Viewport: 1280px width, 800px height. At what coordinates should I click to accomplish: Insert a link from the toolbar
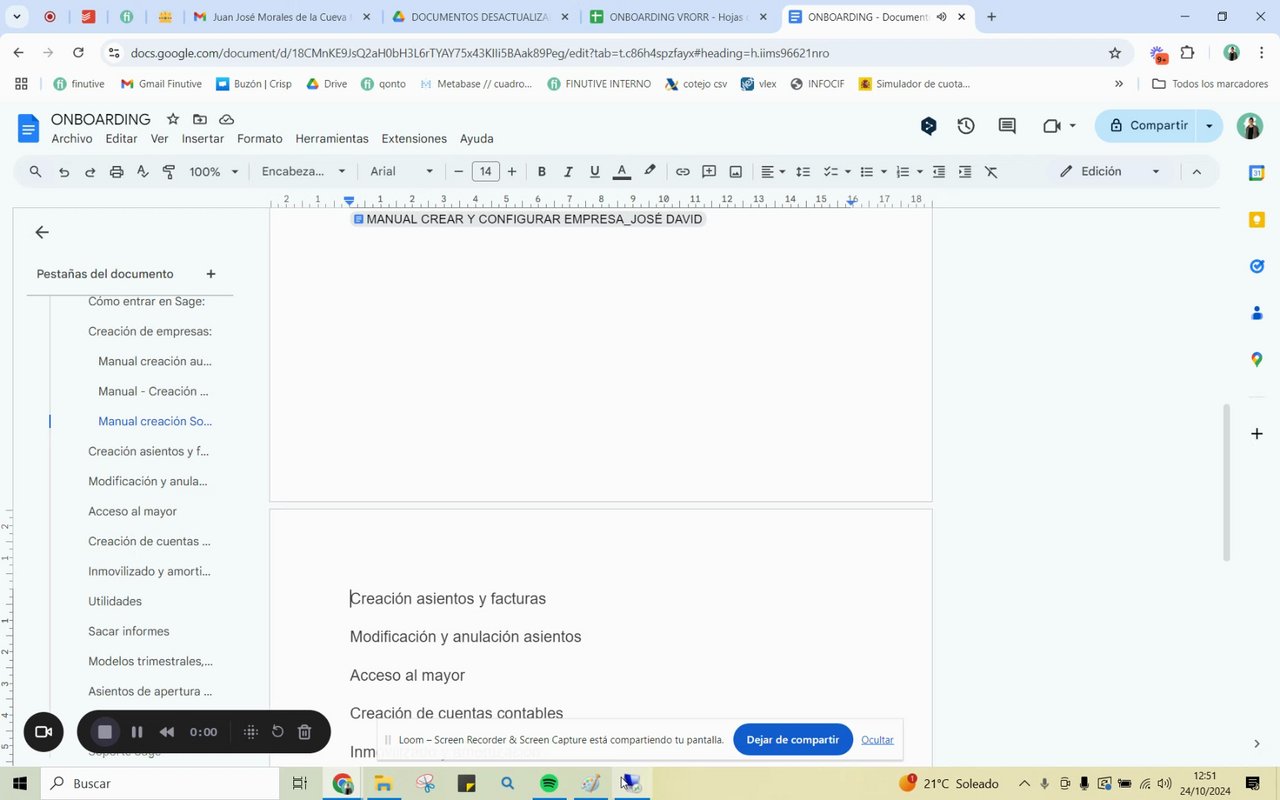click(x=683, y=172)
